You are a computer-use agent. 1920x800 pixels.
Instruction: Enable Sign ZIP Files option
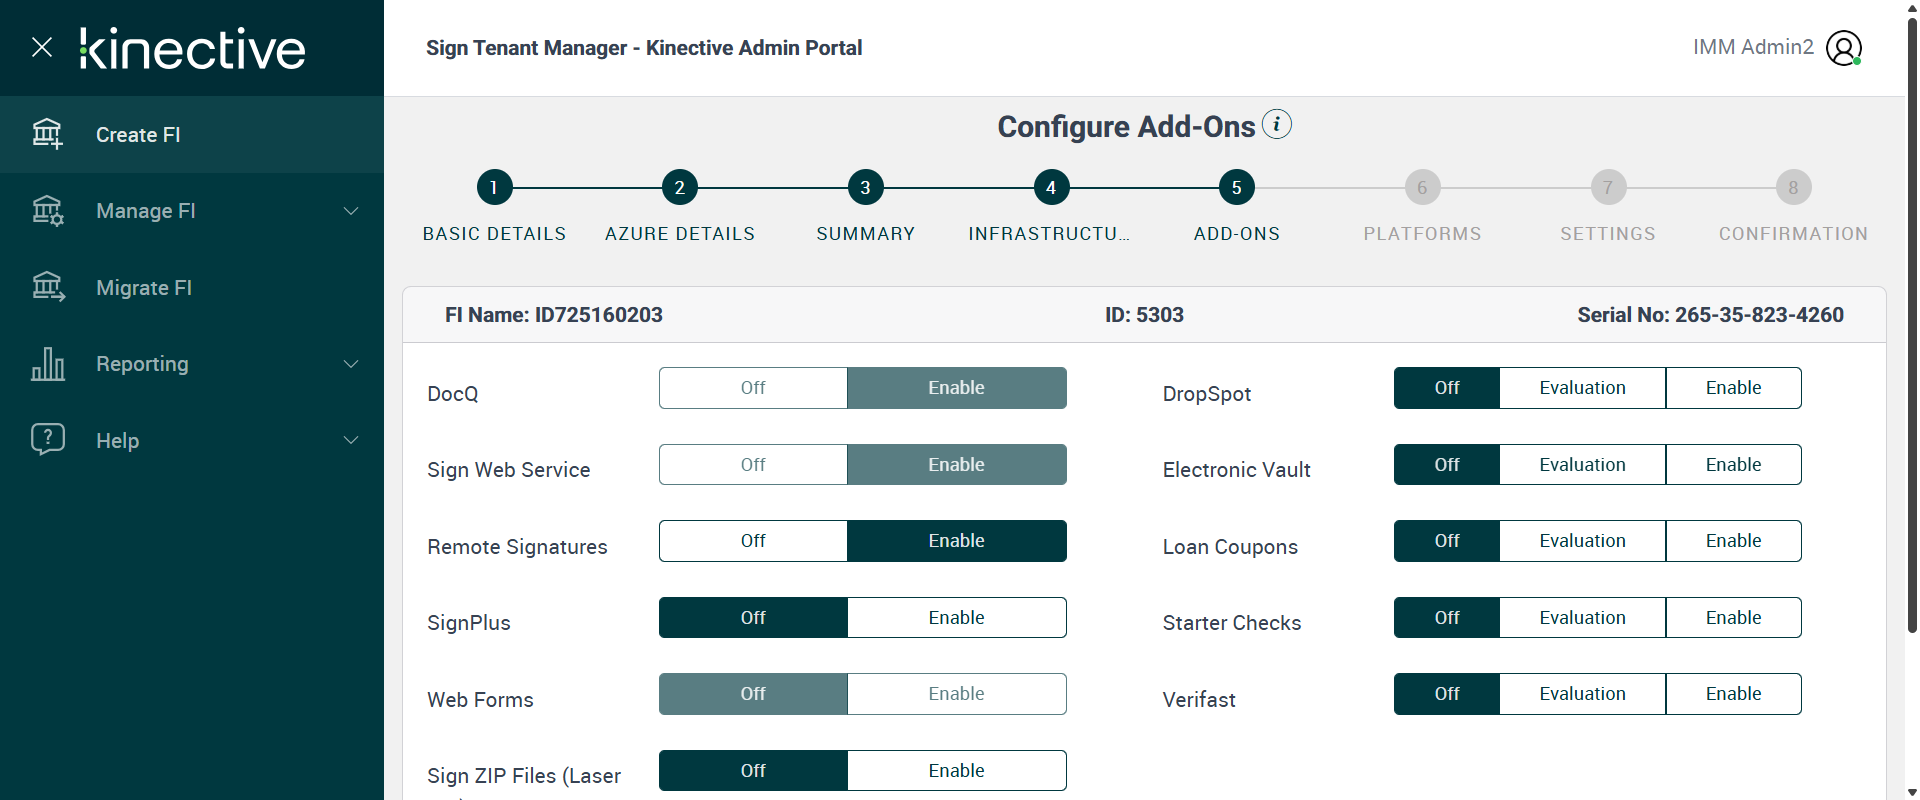[x=956, y=771]
